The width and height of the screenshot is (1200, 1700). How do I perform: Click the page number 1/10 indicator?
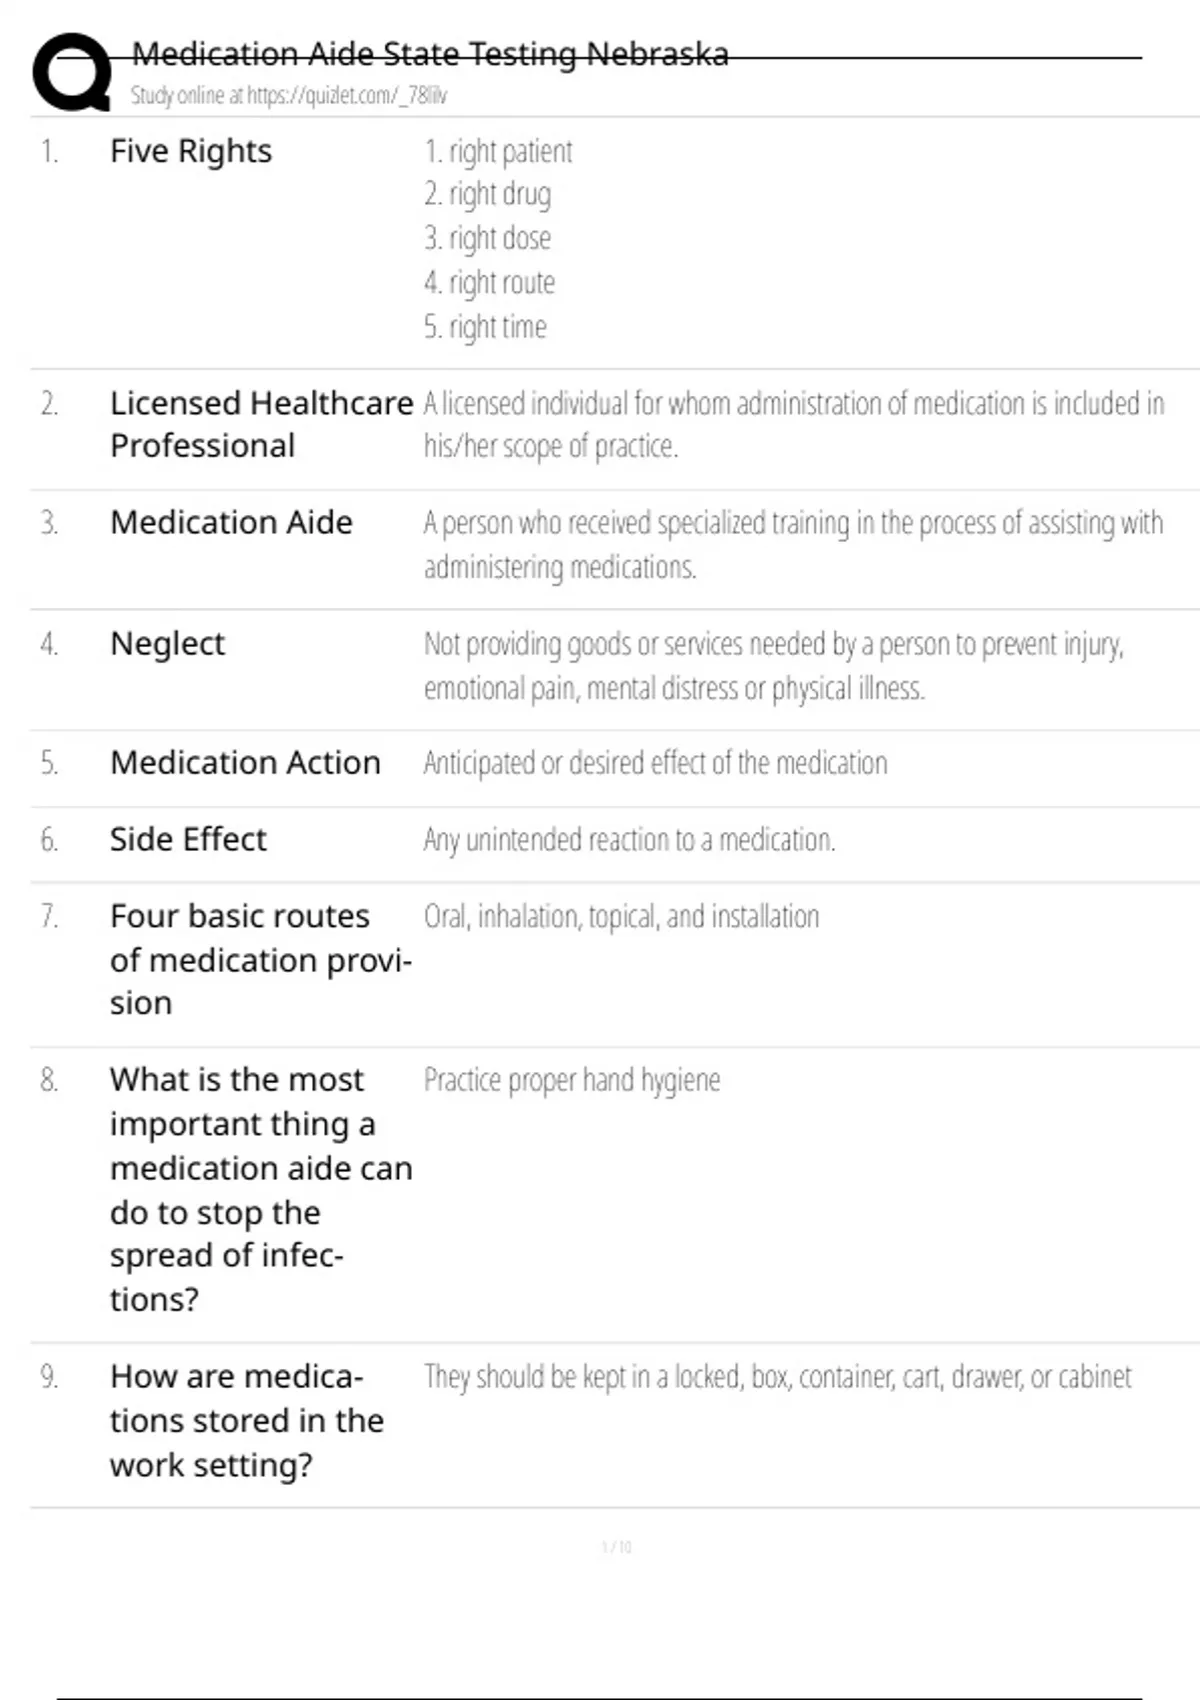coord(616,1547)
